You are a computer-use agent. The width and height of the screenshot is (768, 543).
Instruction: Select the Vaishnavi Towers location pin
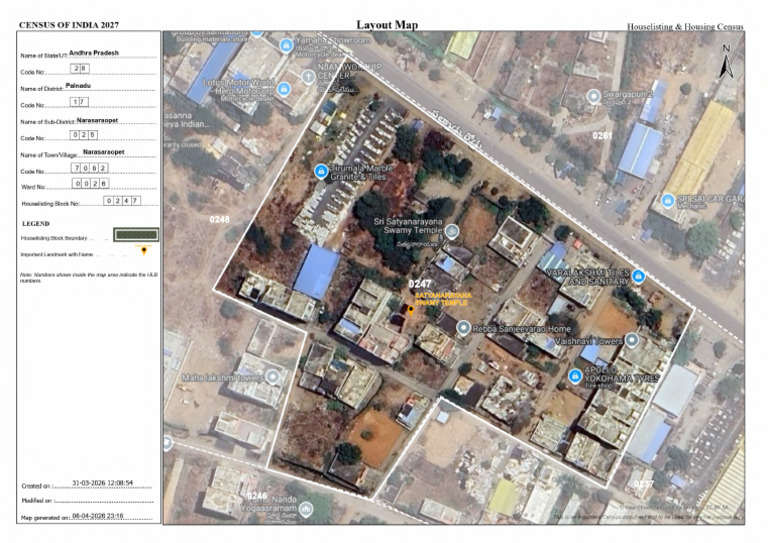tap(632, 339)
